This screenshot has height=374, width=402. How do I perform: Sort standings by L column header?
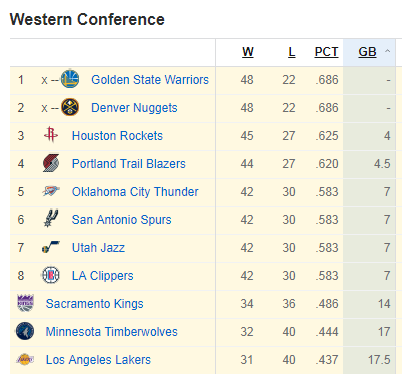292,52
